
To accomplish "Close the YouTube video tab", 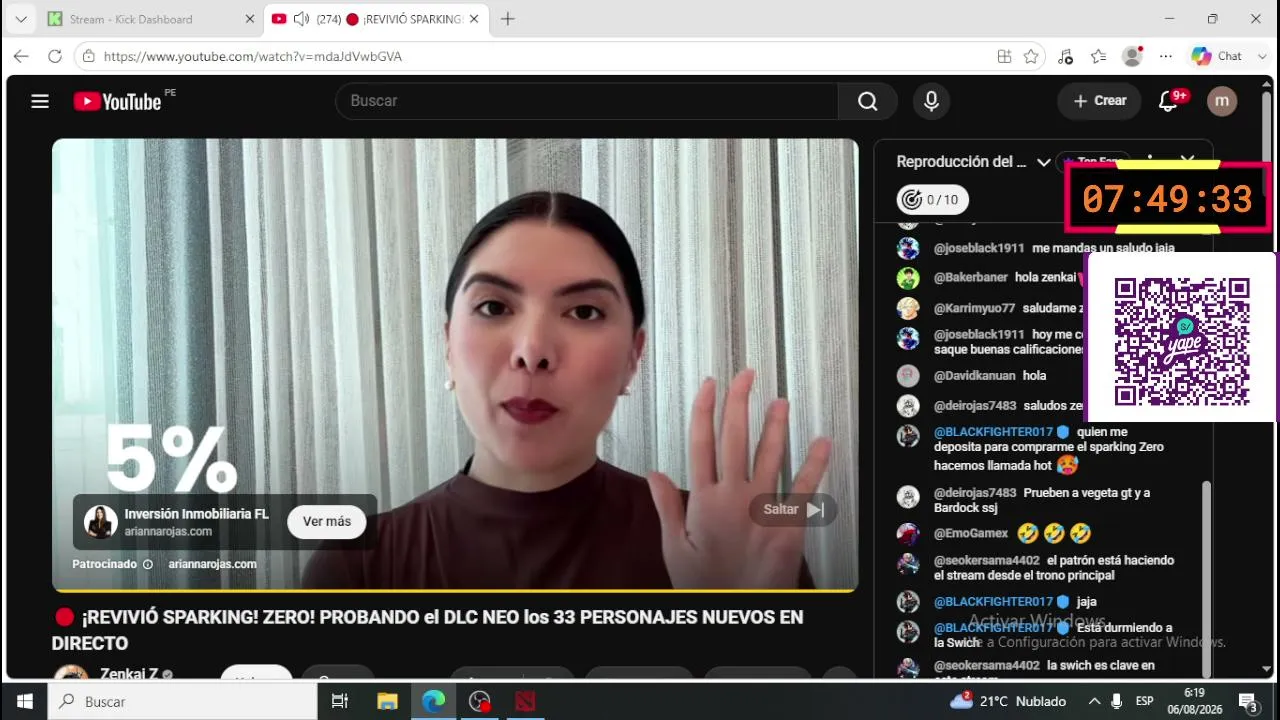I will click(473, 19).
